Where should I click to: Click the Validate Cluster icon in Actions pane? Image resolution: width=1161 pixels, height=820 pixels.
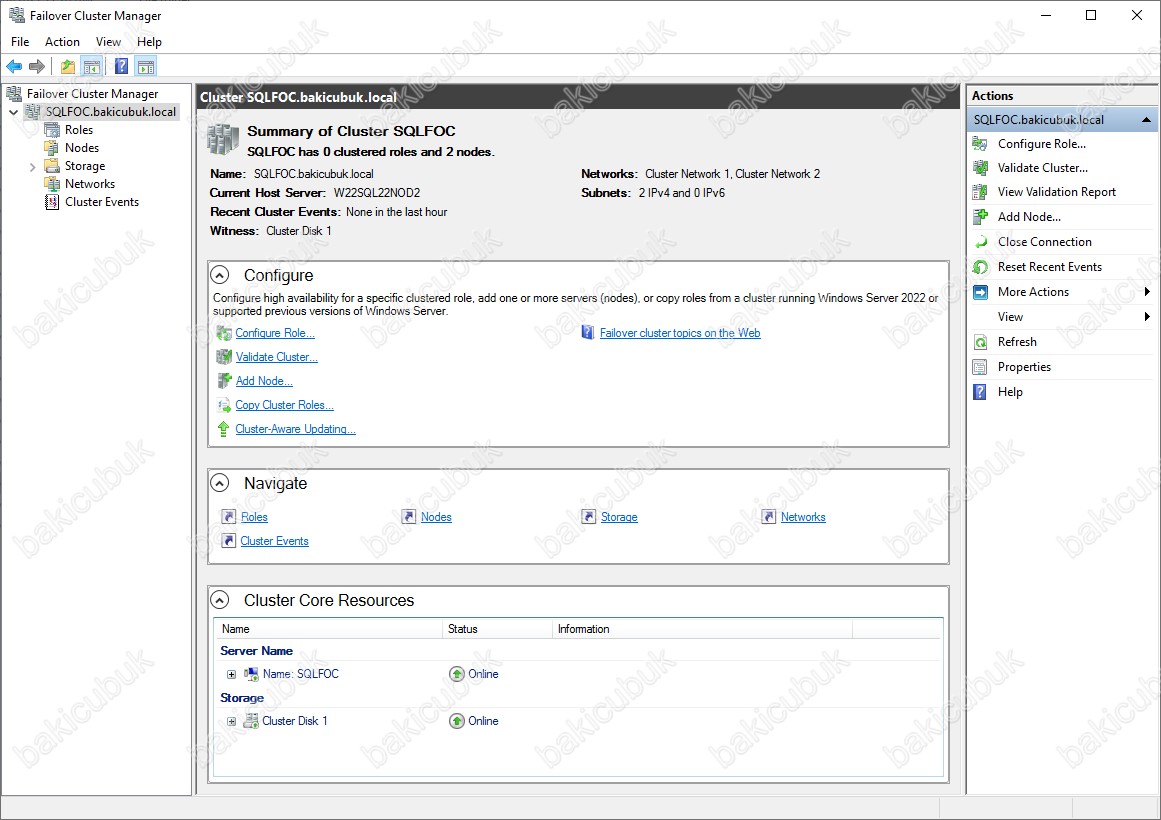pyautogui.click(x=980, y=167)
